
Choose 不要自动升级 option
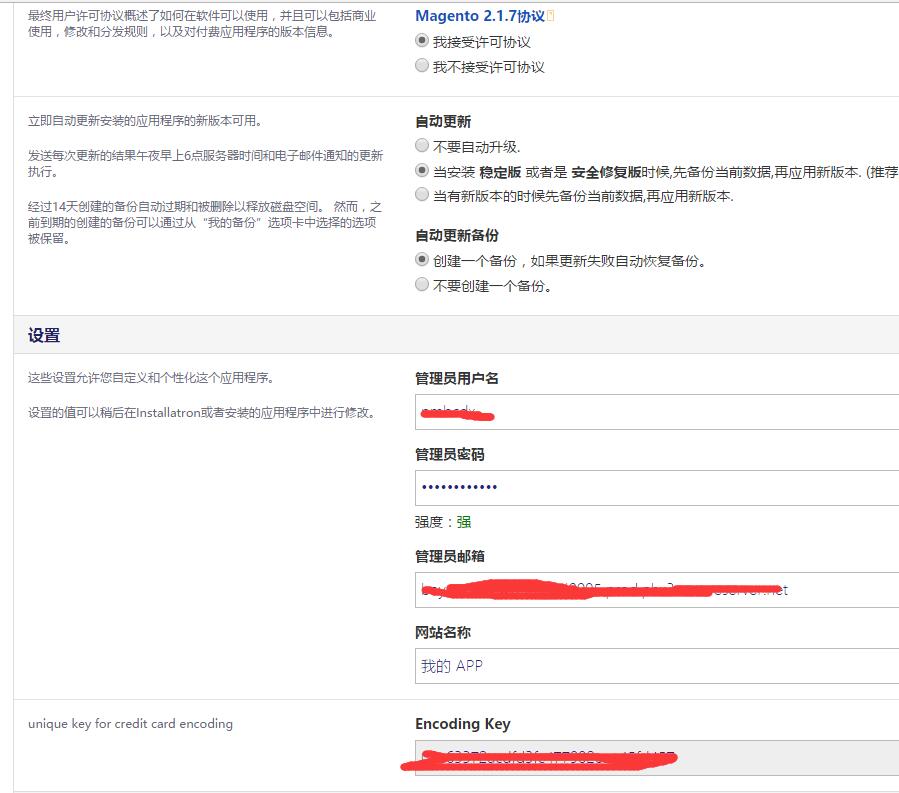(422, 146)
